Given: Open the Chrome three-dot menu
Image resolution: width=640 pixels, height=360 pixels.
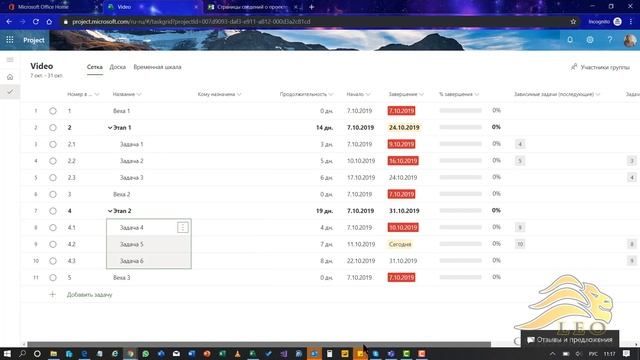Looking at the screenshot, I should 631,22.
